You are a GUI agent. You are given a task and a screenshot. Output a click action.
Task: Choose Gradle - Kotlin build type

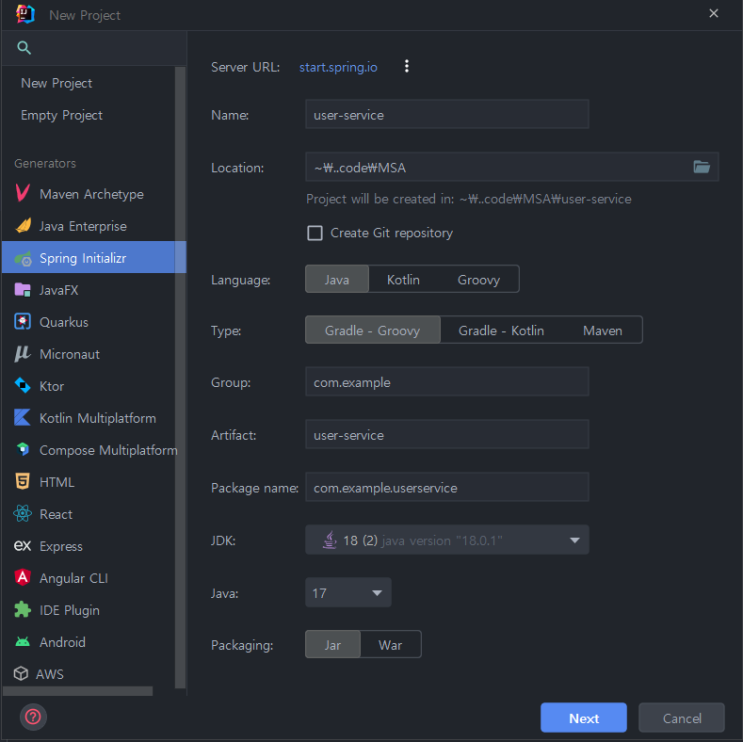point(501,330)
